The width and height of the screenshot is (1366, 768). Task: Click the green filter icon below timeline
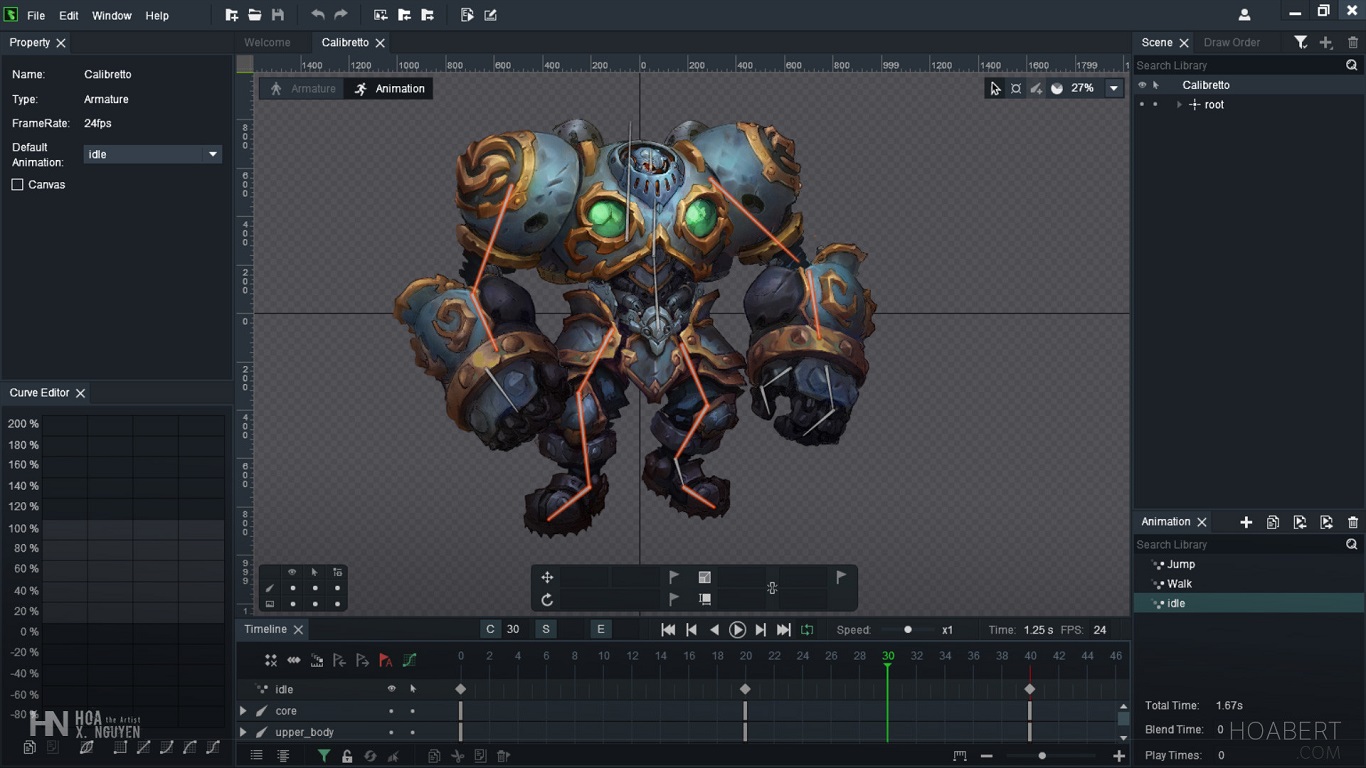323,756
